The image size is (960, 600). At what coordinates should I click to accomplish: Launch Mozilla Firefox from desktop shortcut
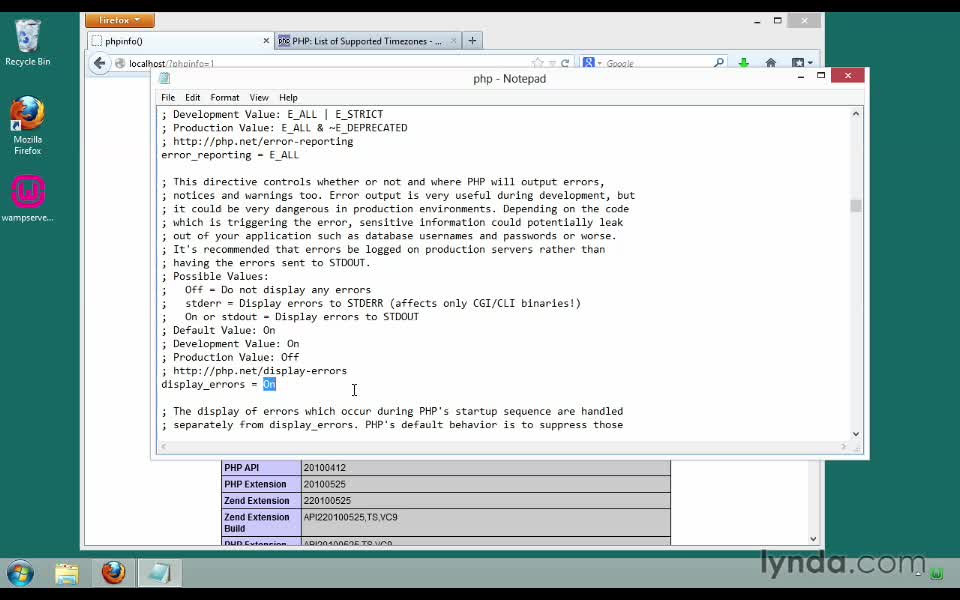[x=27, y=124]
